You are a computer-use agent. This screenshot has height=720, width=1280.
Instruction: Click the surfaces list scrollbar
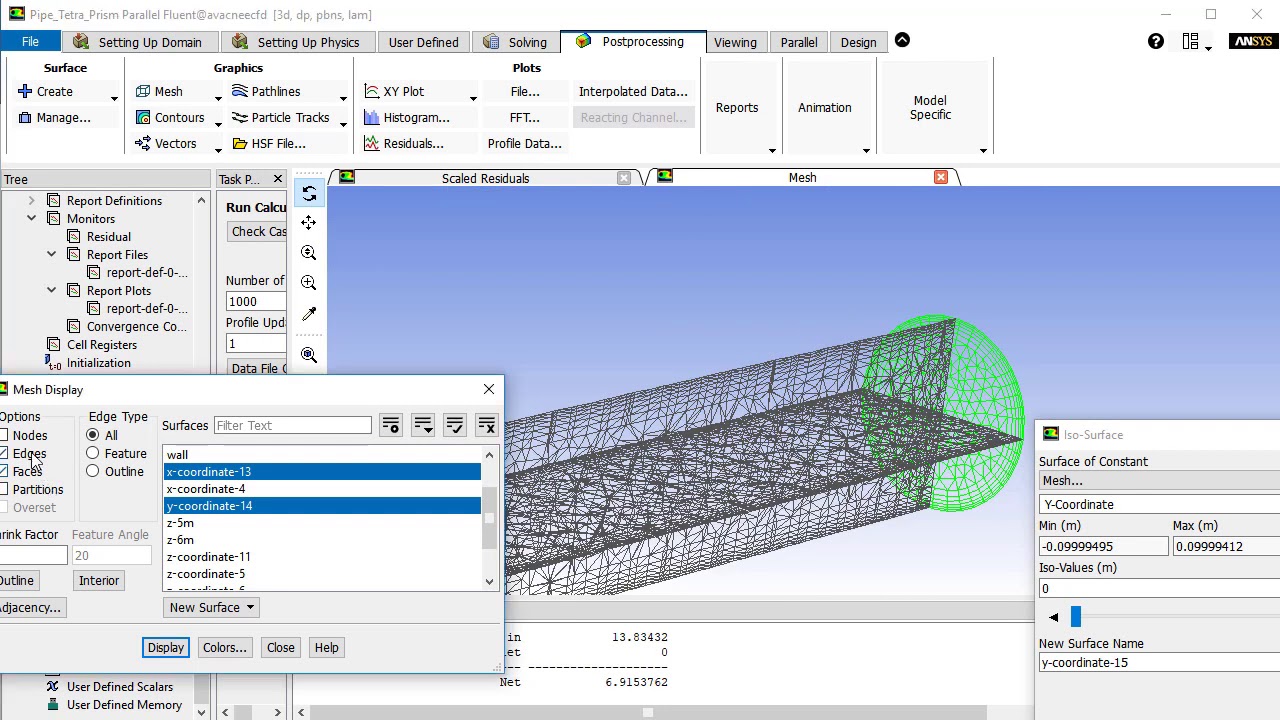pyautogui.click(x=489, y=518)
